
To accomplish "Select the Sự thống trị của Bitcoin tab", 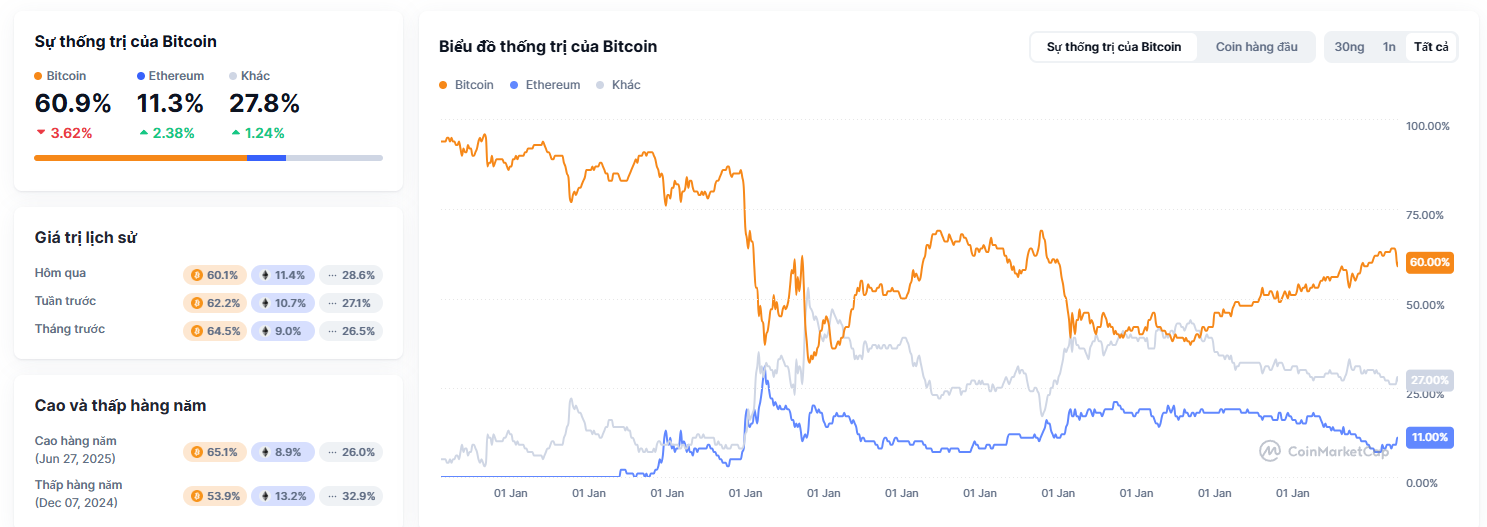I will coord(1114,47).
